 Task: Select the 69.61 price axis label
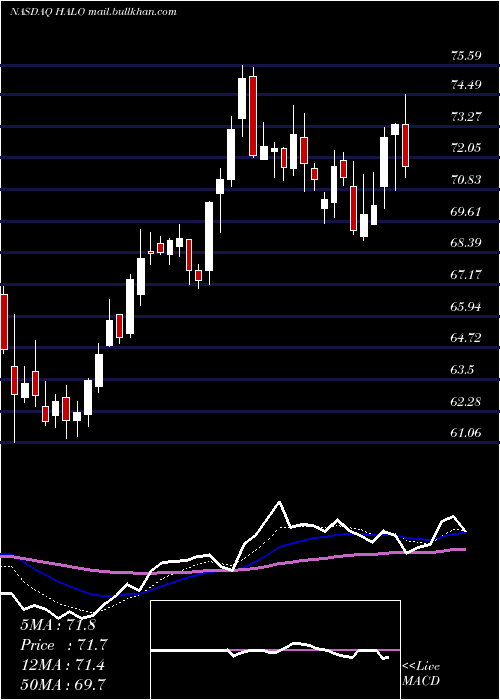coord(466,212)
